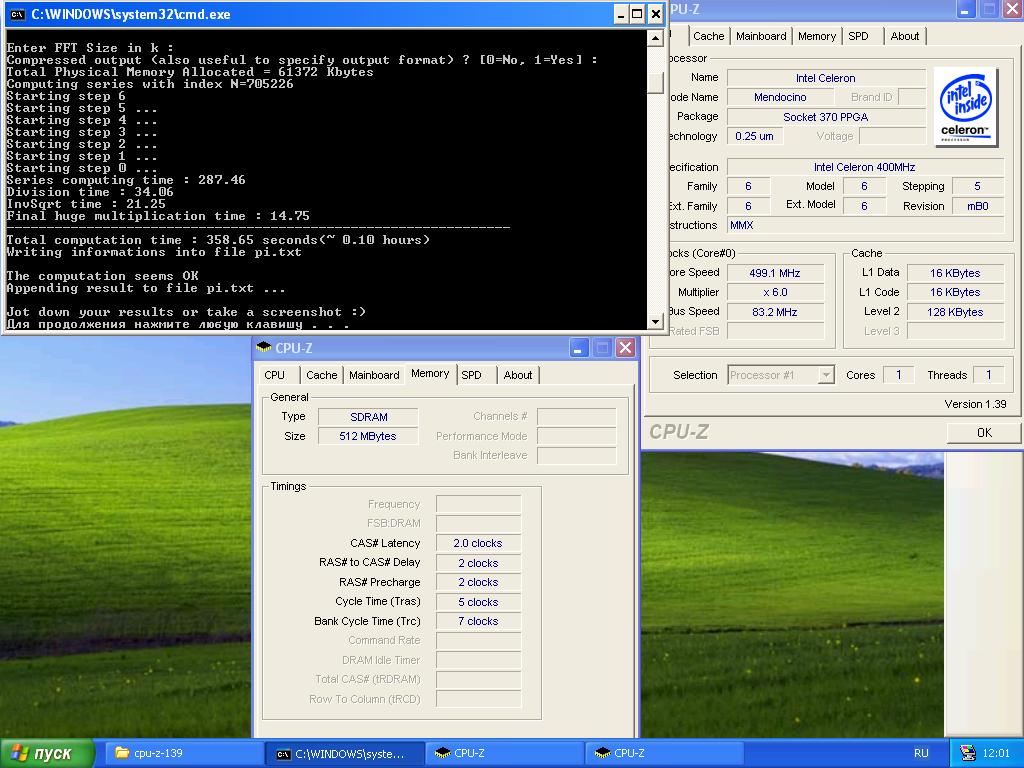Image resolution: width=1024 pixels, height=768 pixels.
Task: Click the CPU-Z chip icon in Memory window title
Action: (264, 347)
